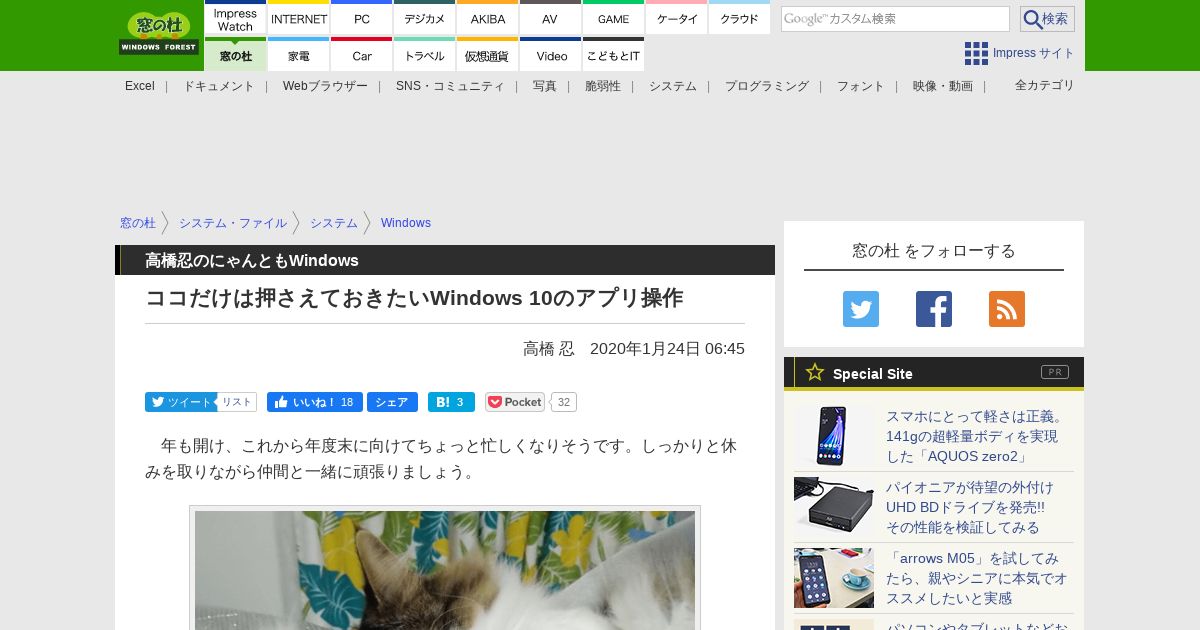Open the Impress Watch tab

[x=235, y=19]
